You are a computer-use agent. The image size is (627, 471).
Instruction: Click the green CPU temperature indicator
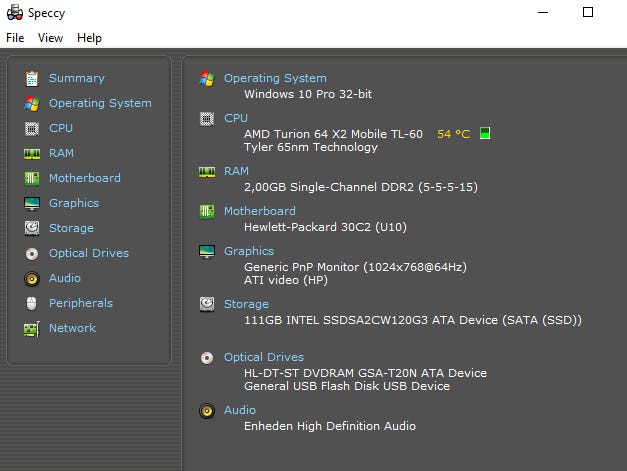485,133
